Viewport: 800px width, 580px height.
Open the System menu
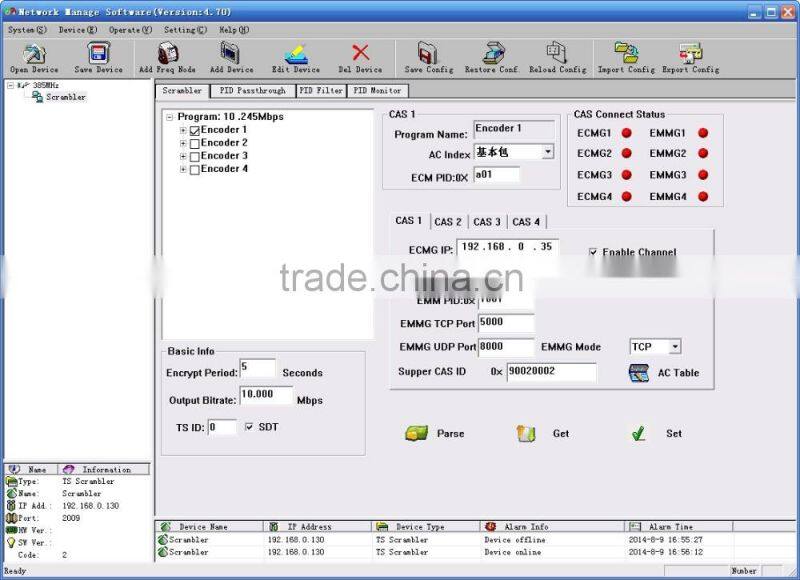27,30
